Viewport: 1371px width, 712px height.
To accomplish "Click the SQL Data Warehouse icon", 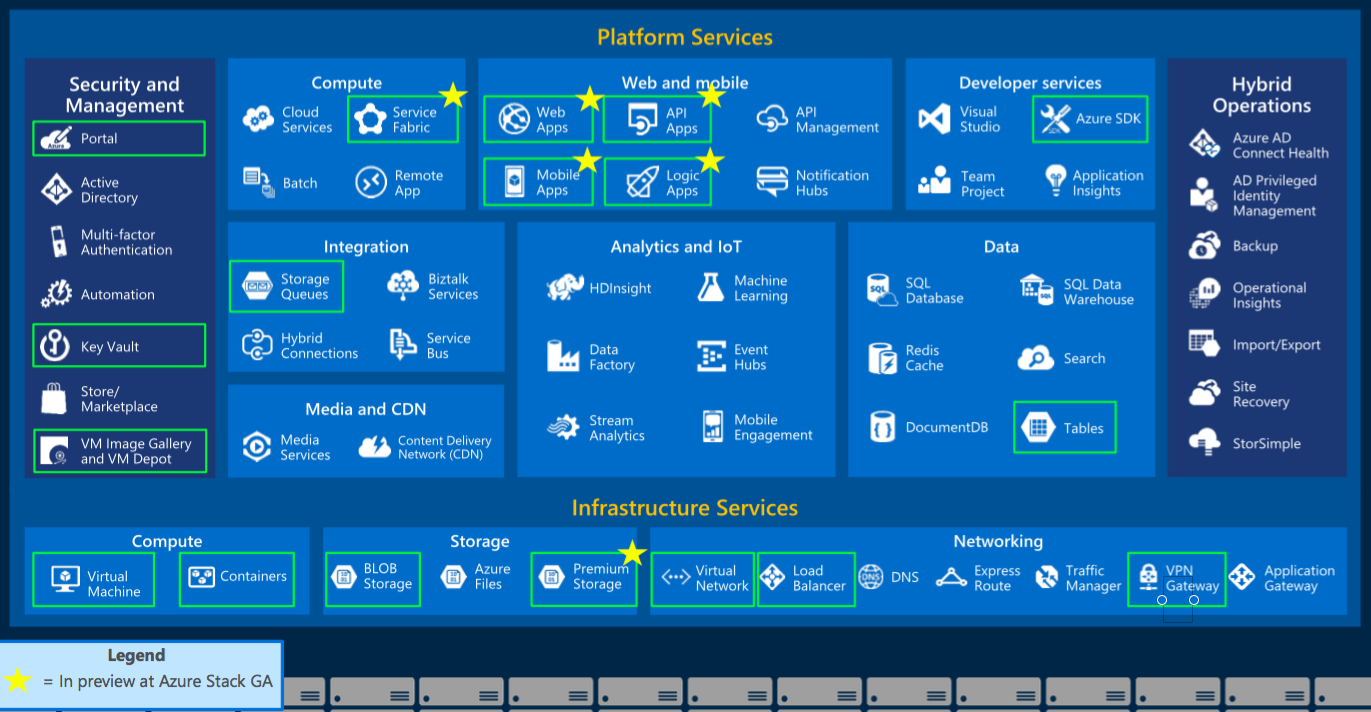I will (1037, 290).
